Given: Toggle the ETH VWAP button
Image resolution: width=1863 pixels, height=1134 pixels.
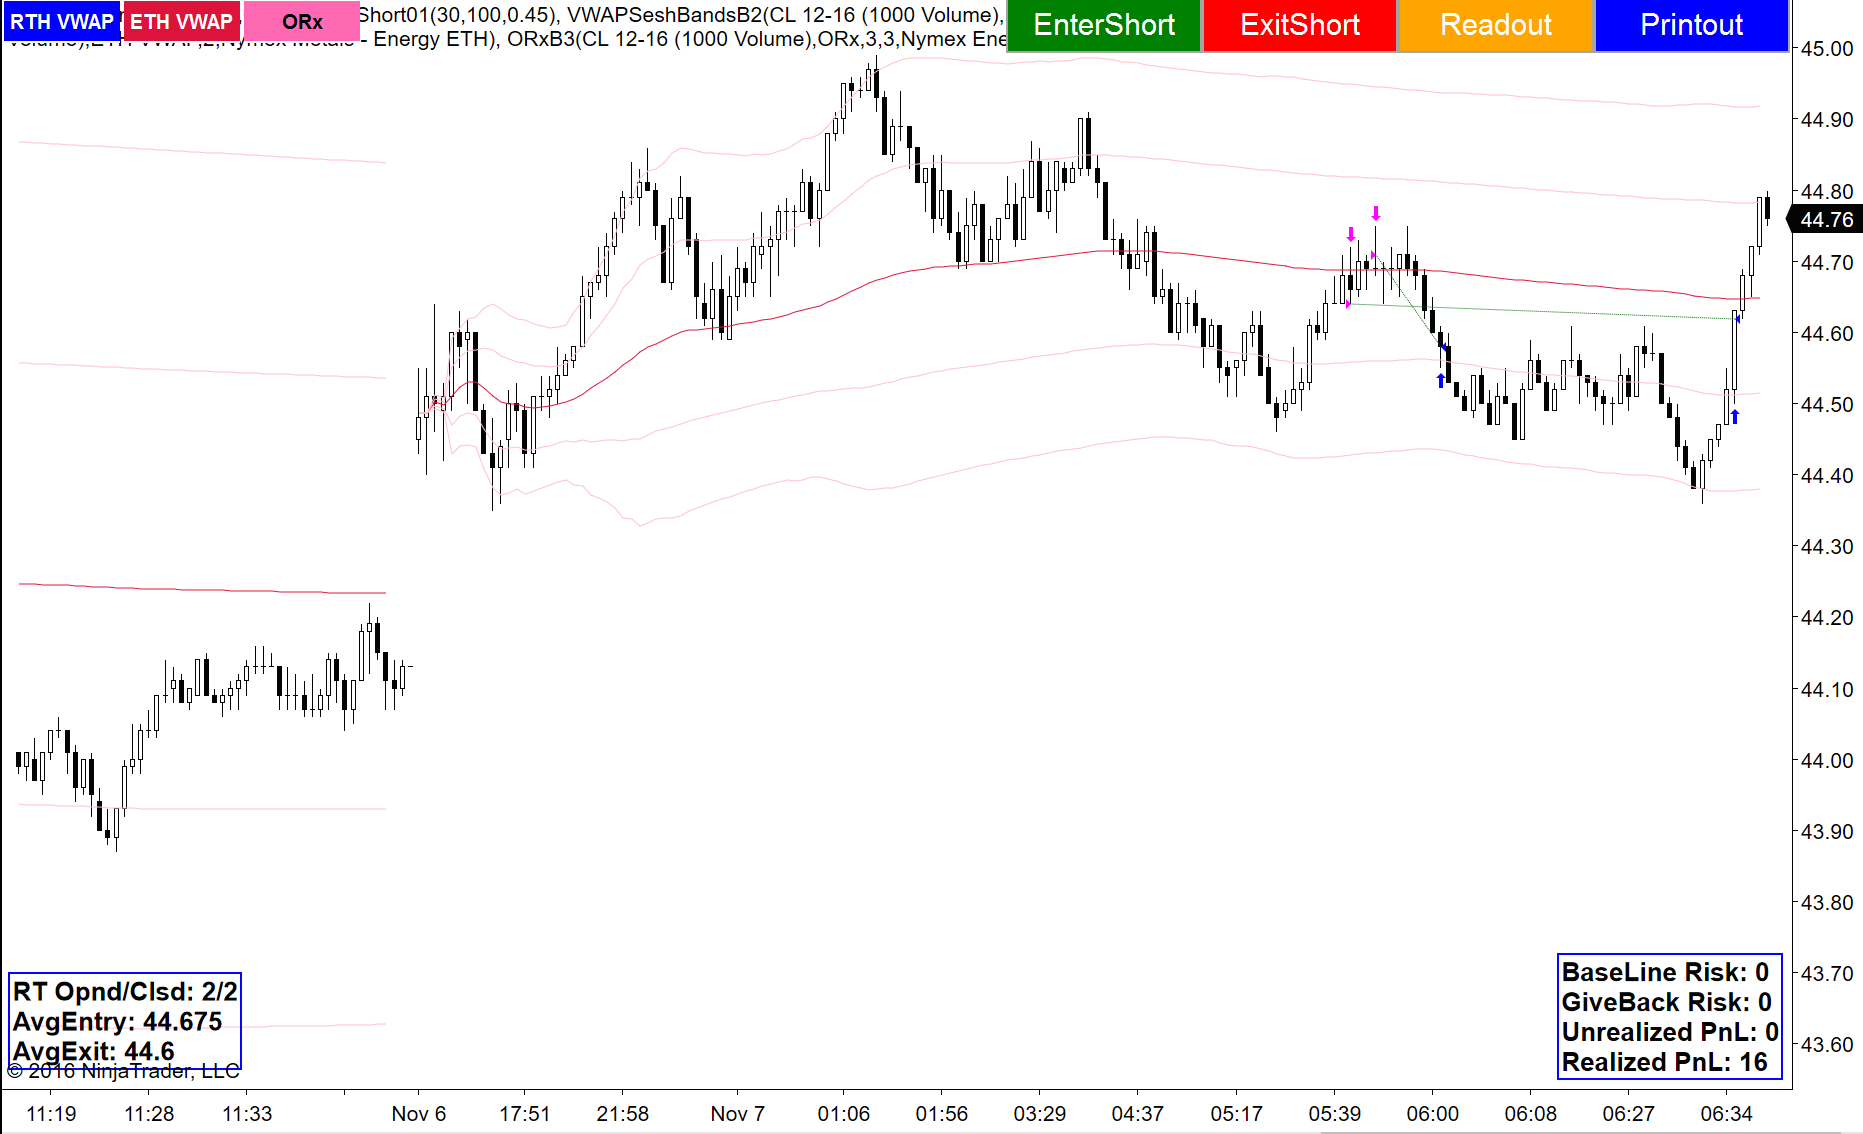Looking at the screenshot, I should coord(182,22).
